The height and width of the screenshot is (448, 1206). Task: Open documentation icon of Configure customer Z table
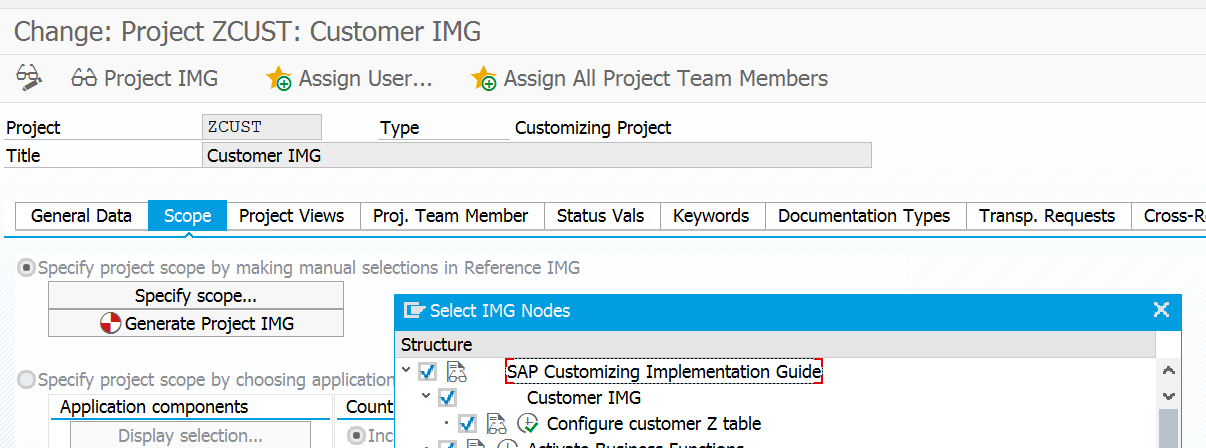pyautogui.click(x=497, y=424)
